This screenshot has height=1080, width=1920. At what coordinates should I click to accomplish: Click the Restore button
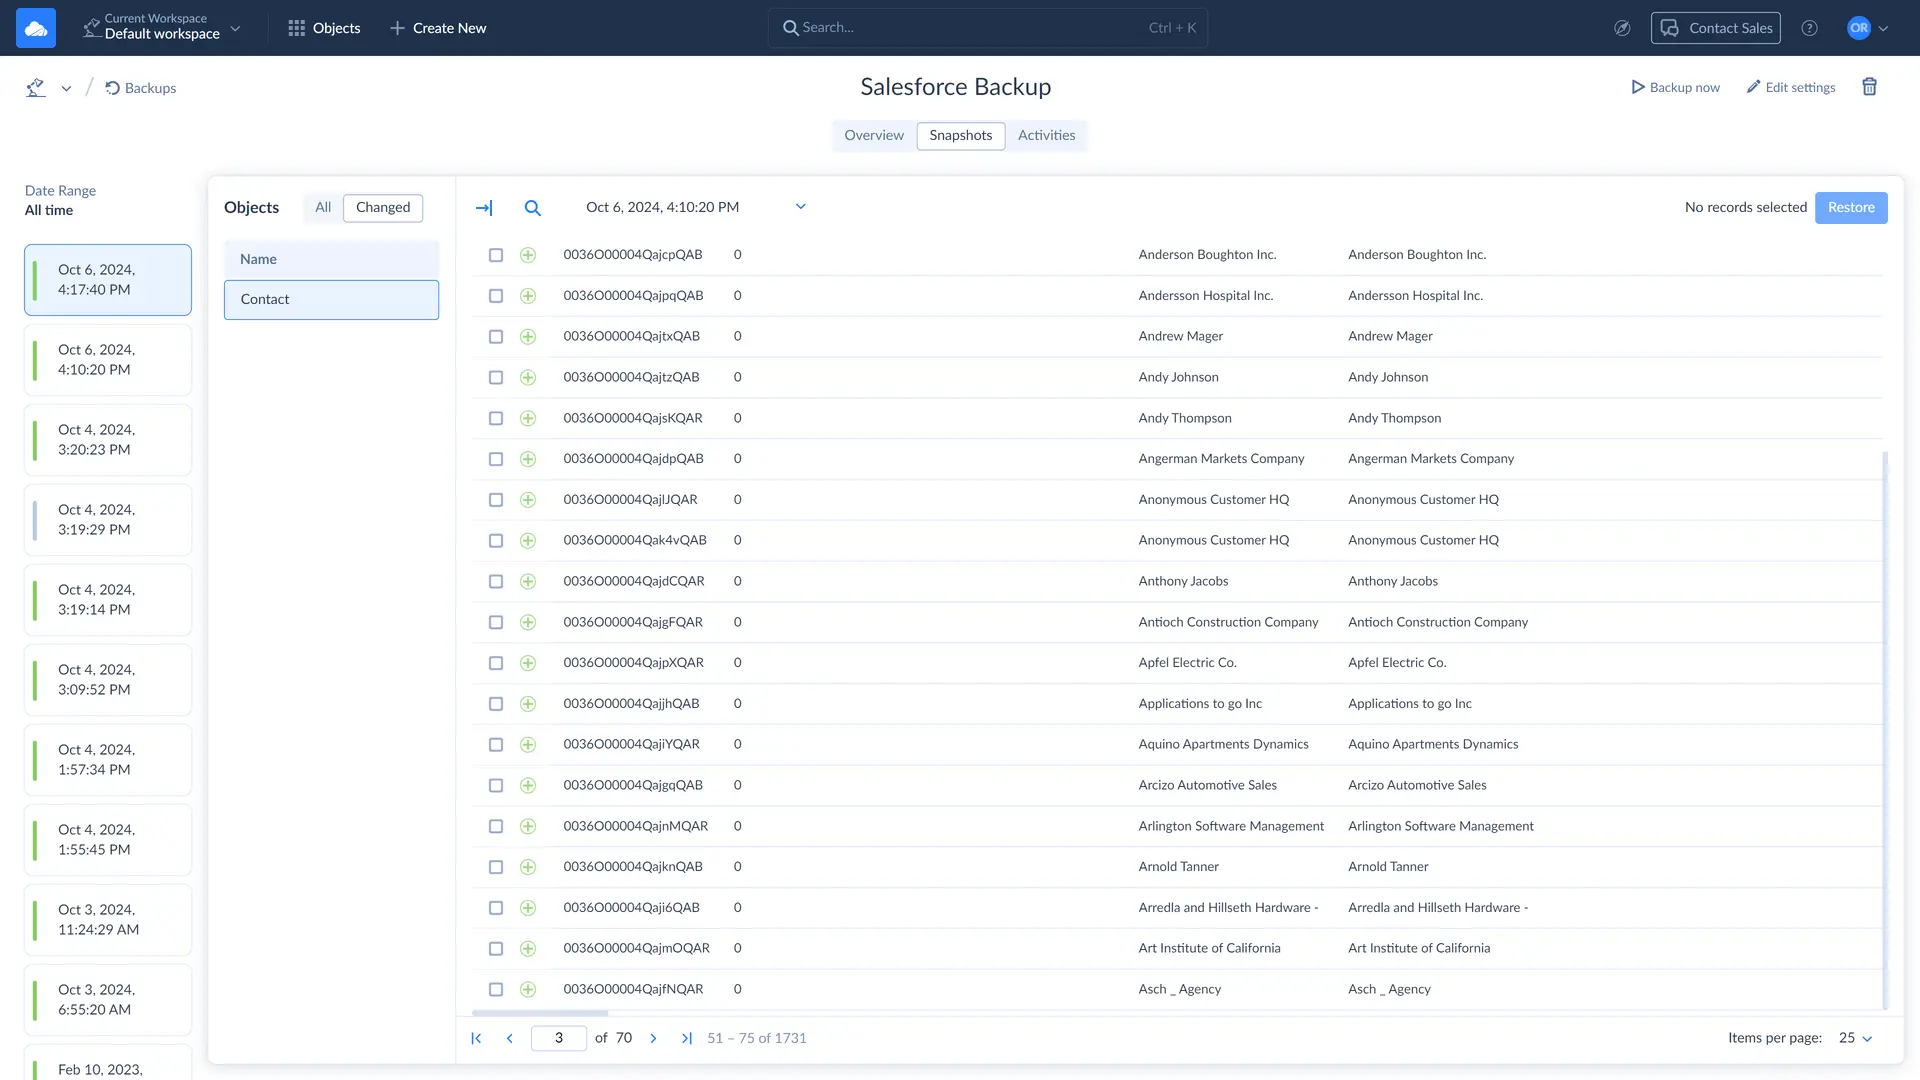1850,208
